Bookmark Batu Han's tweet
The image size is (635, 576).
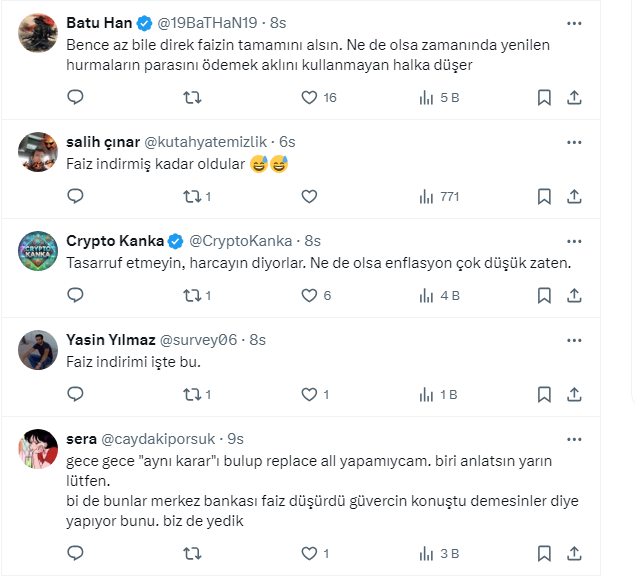click(544, 98)
